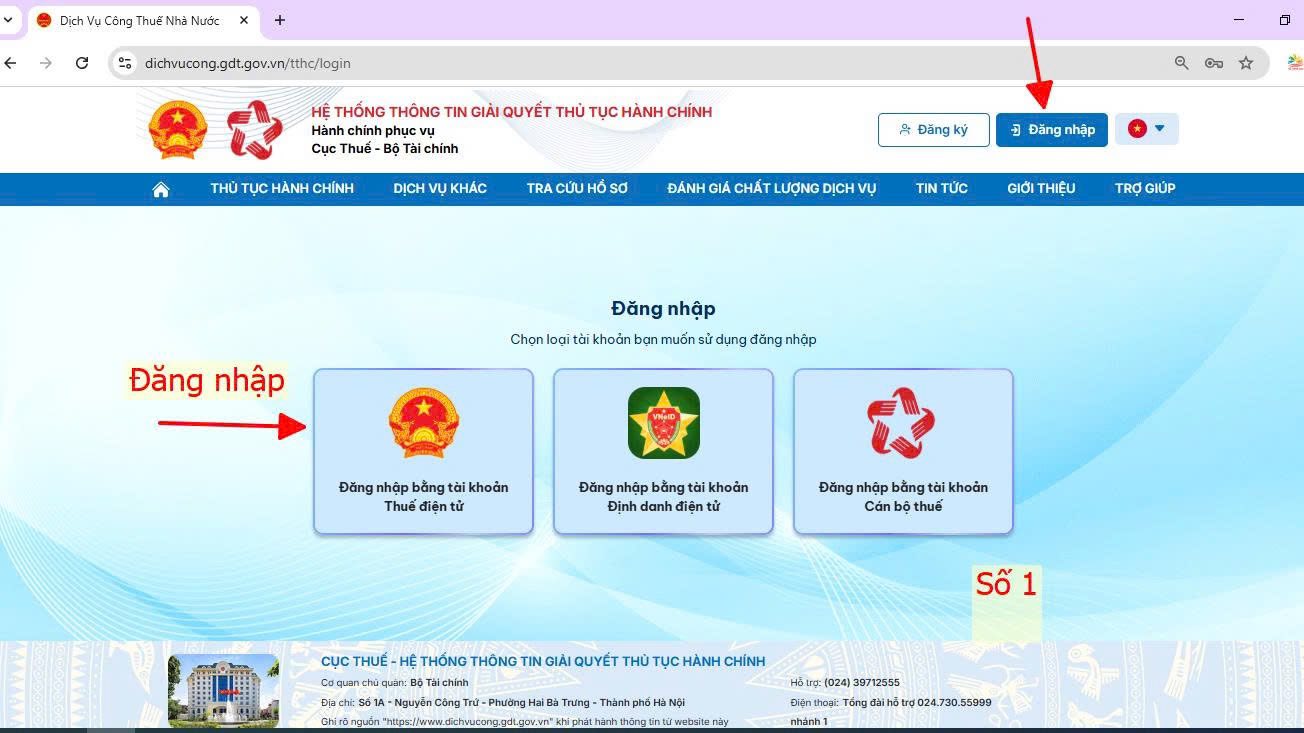The image size is (1304, 733).
Task: Click footer line Cơ quan chủ quản: Bộ Tài chính
Action: (x=395, y=683)
